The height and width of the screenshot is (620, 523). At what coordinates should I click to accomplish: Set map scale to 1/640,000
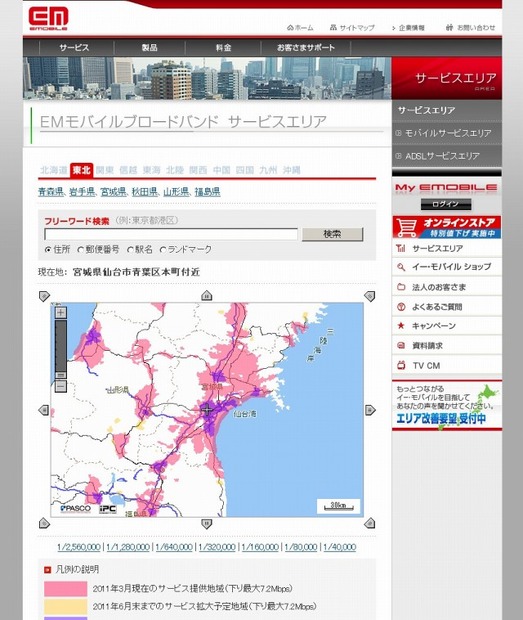coord(174,547)
